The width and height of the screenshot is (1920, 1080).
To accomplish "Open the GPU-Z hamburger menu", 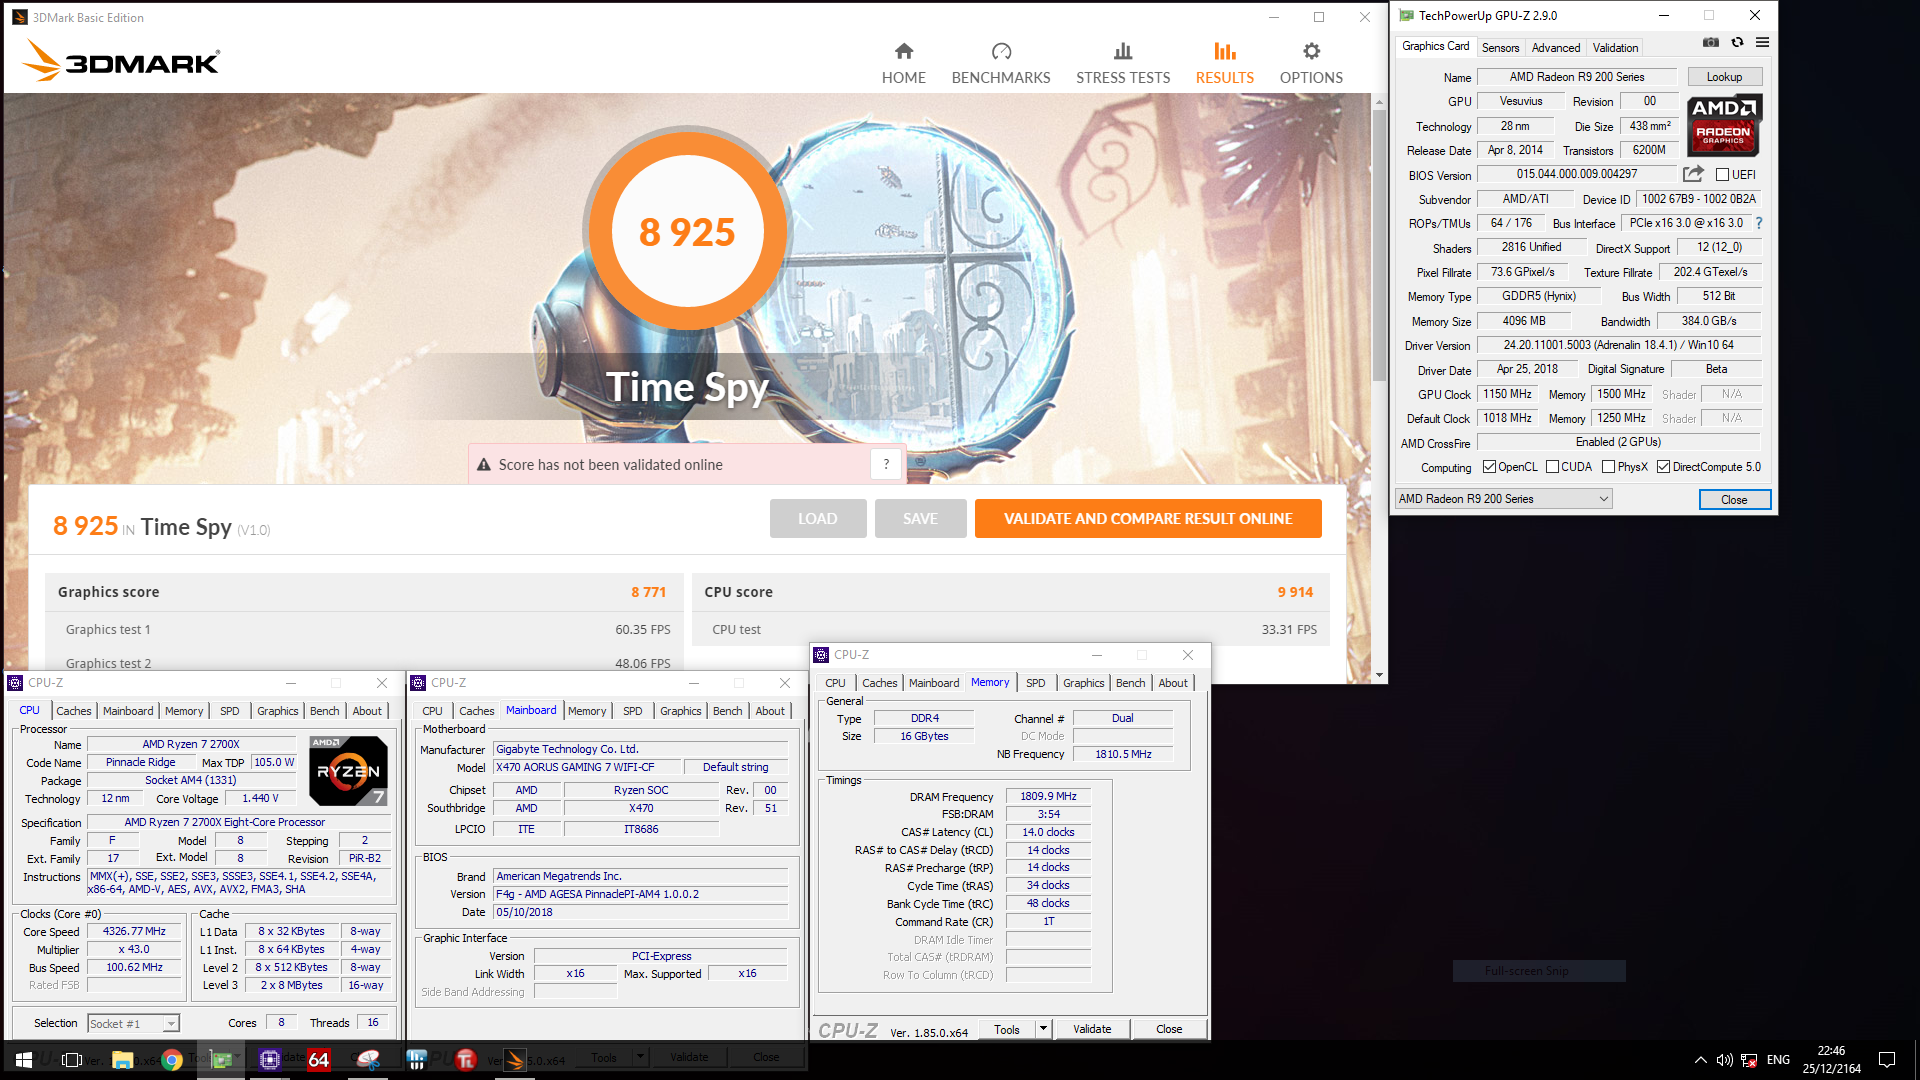I will coord(1762,43).
